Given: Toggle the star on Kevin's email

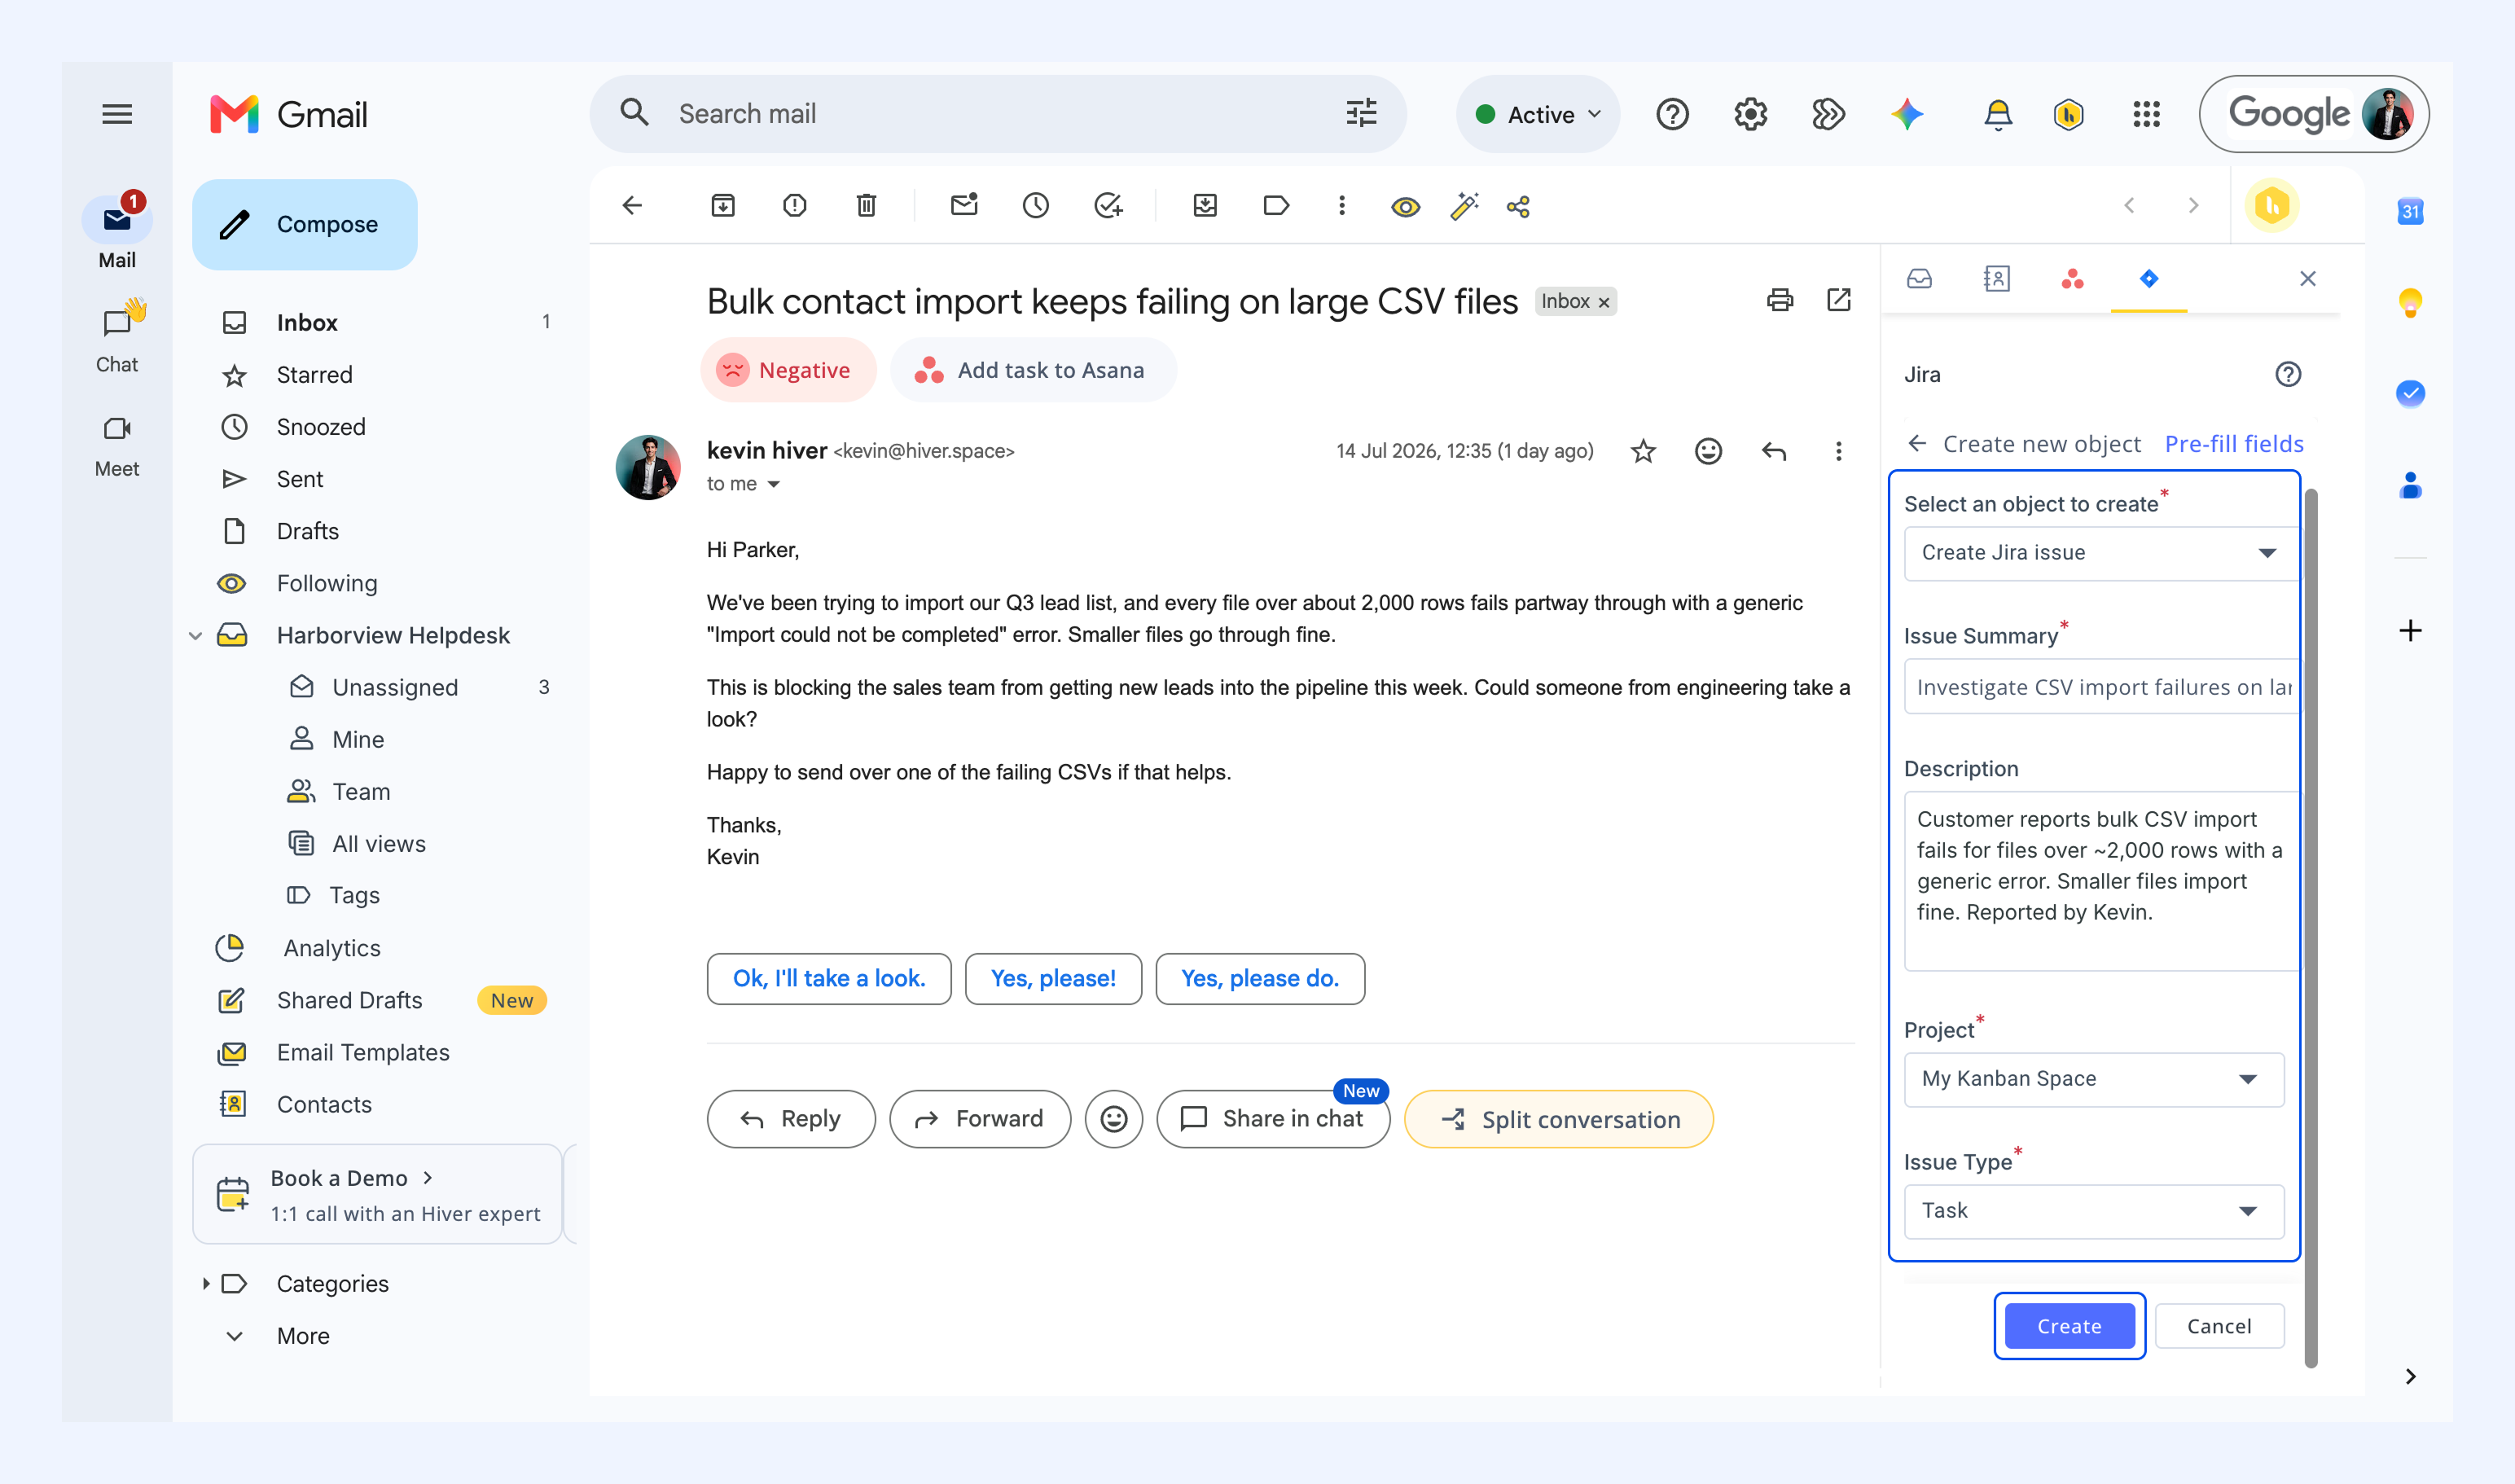Looking at the screenshot, I should click(1643, 452).
